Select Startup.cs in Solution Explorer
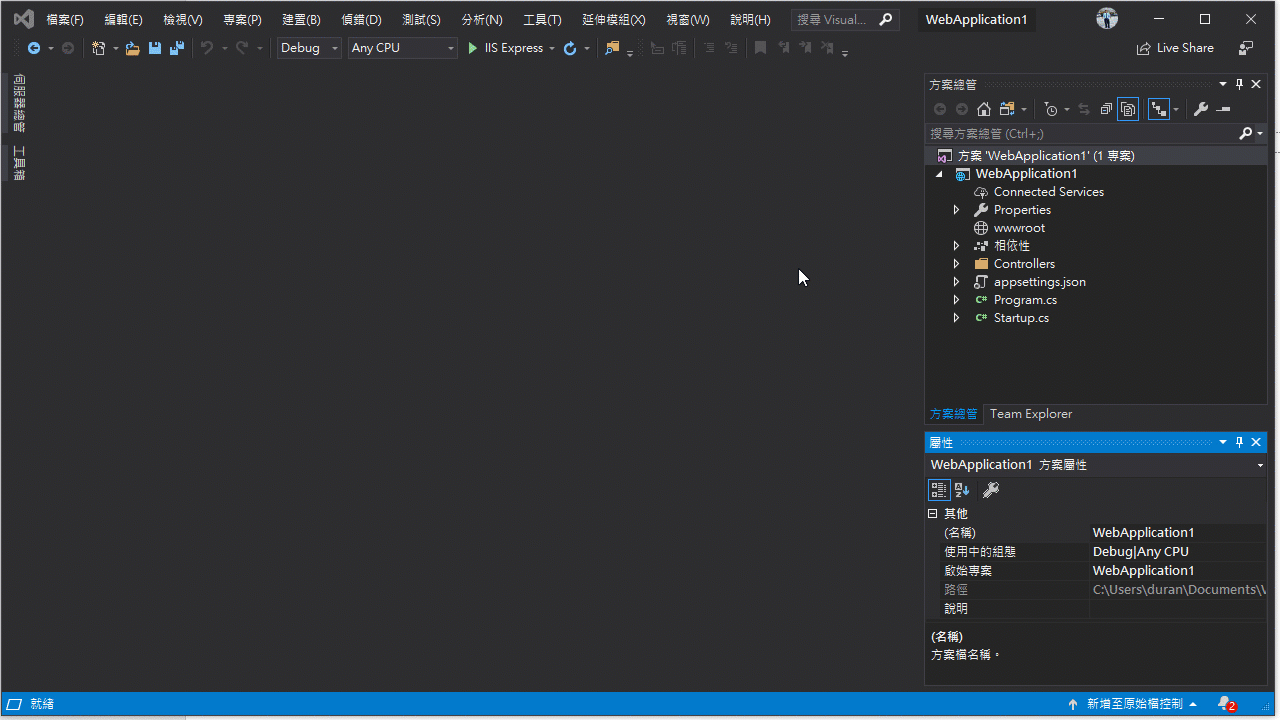1280x720 pixels. tap(1021, 317)
